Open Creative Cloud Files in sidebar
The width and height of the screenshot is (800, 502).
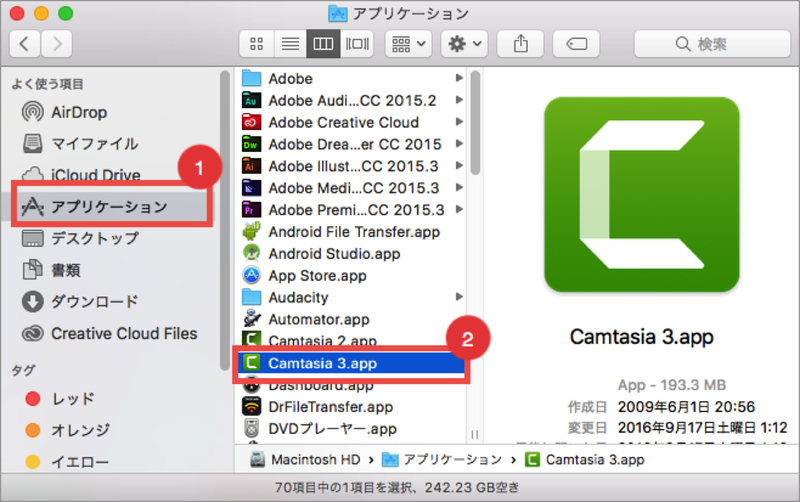[110, 333]
